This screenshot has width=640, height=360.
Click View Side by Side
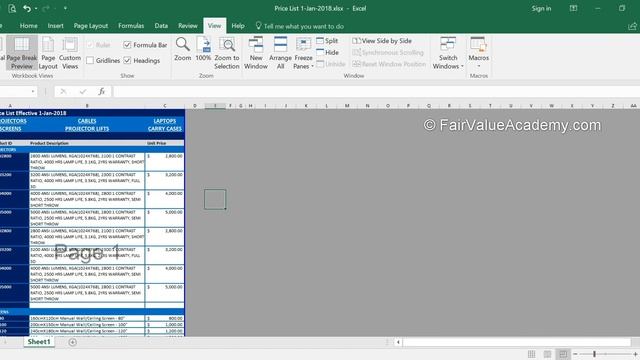382,41
